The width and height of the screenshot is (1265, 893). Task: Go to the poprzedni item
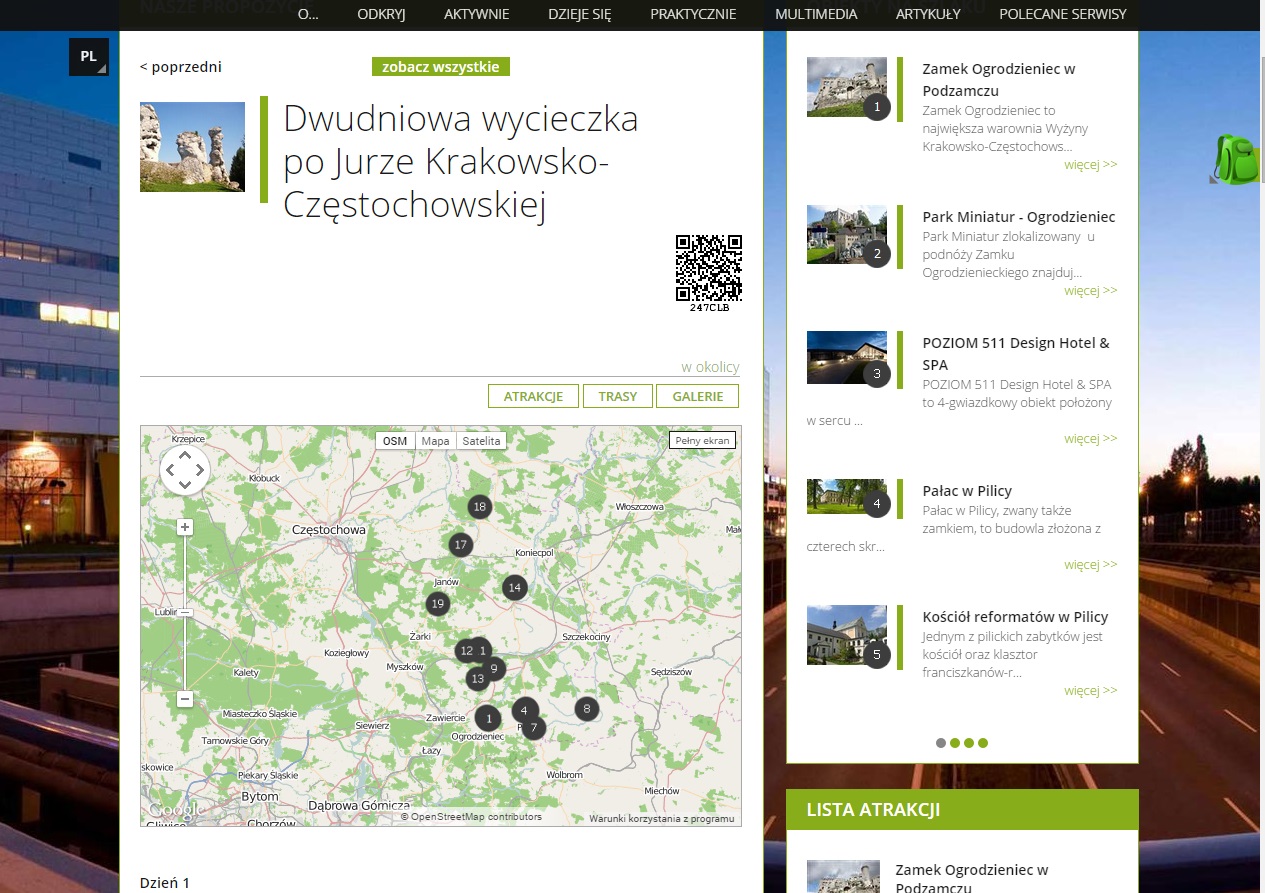tap(181, 67)
